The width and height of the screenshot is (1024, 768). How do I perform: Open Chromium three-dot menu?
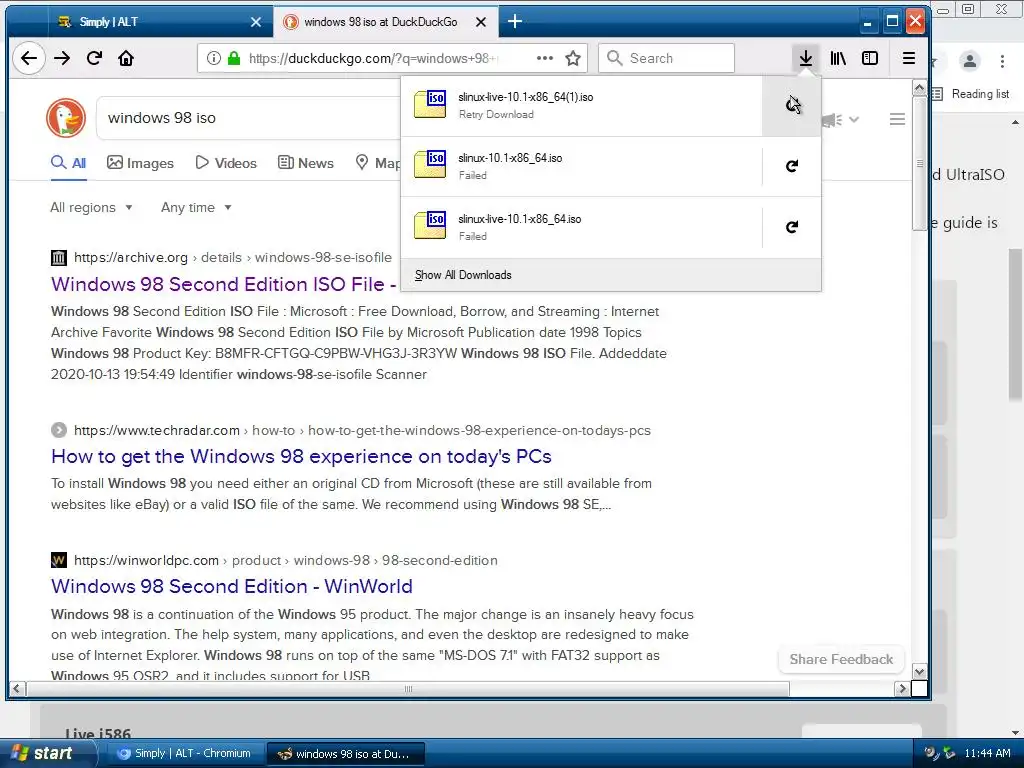[1002, 61]
